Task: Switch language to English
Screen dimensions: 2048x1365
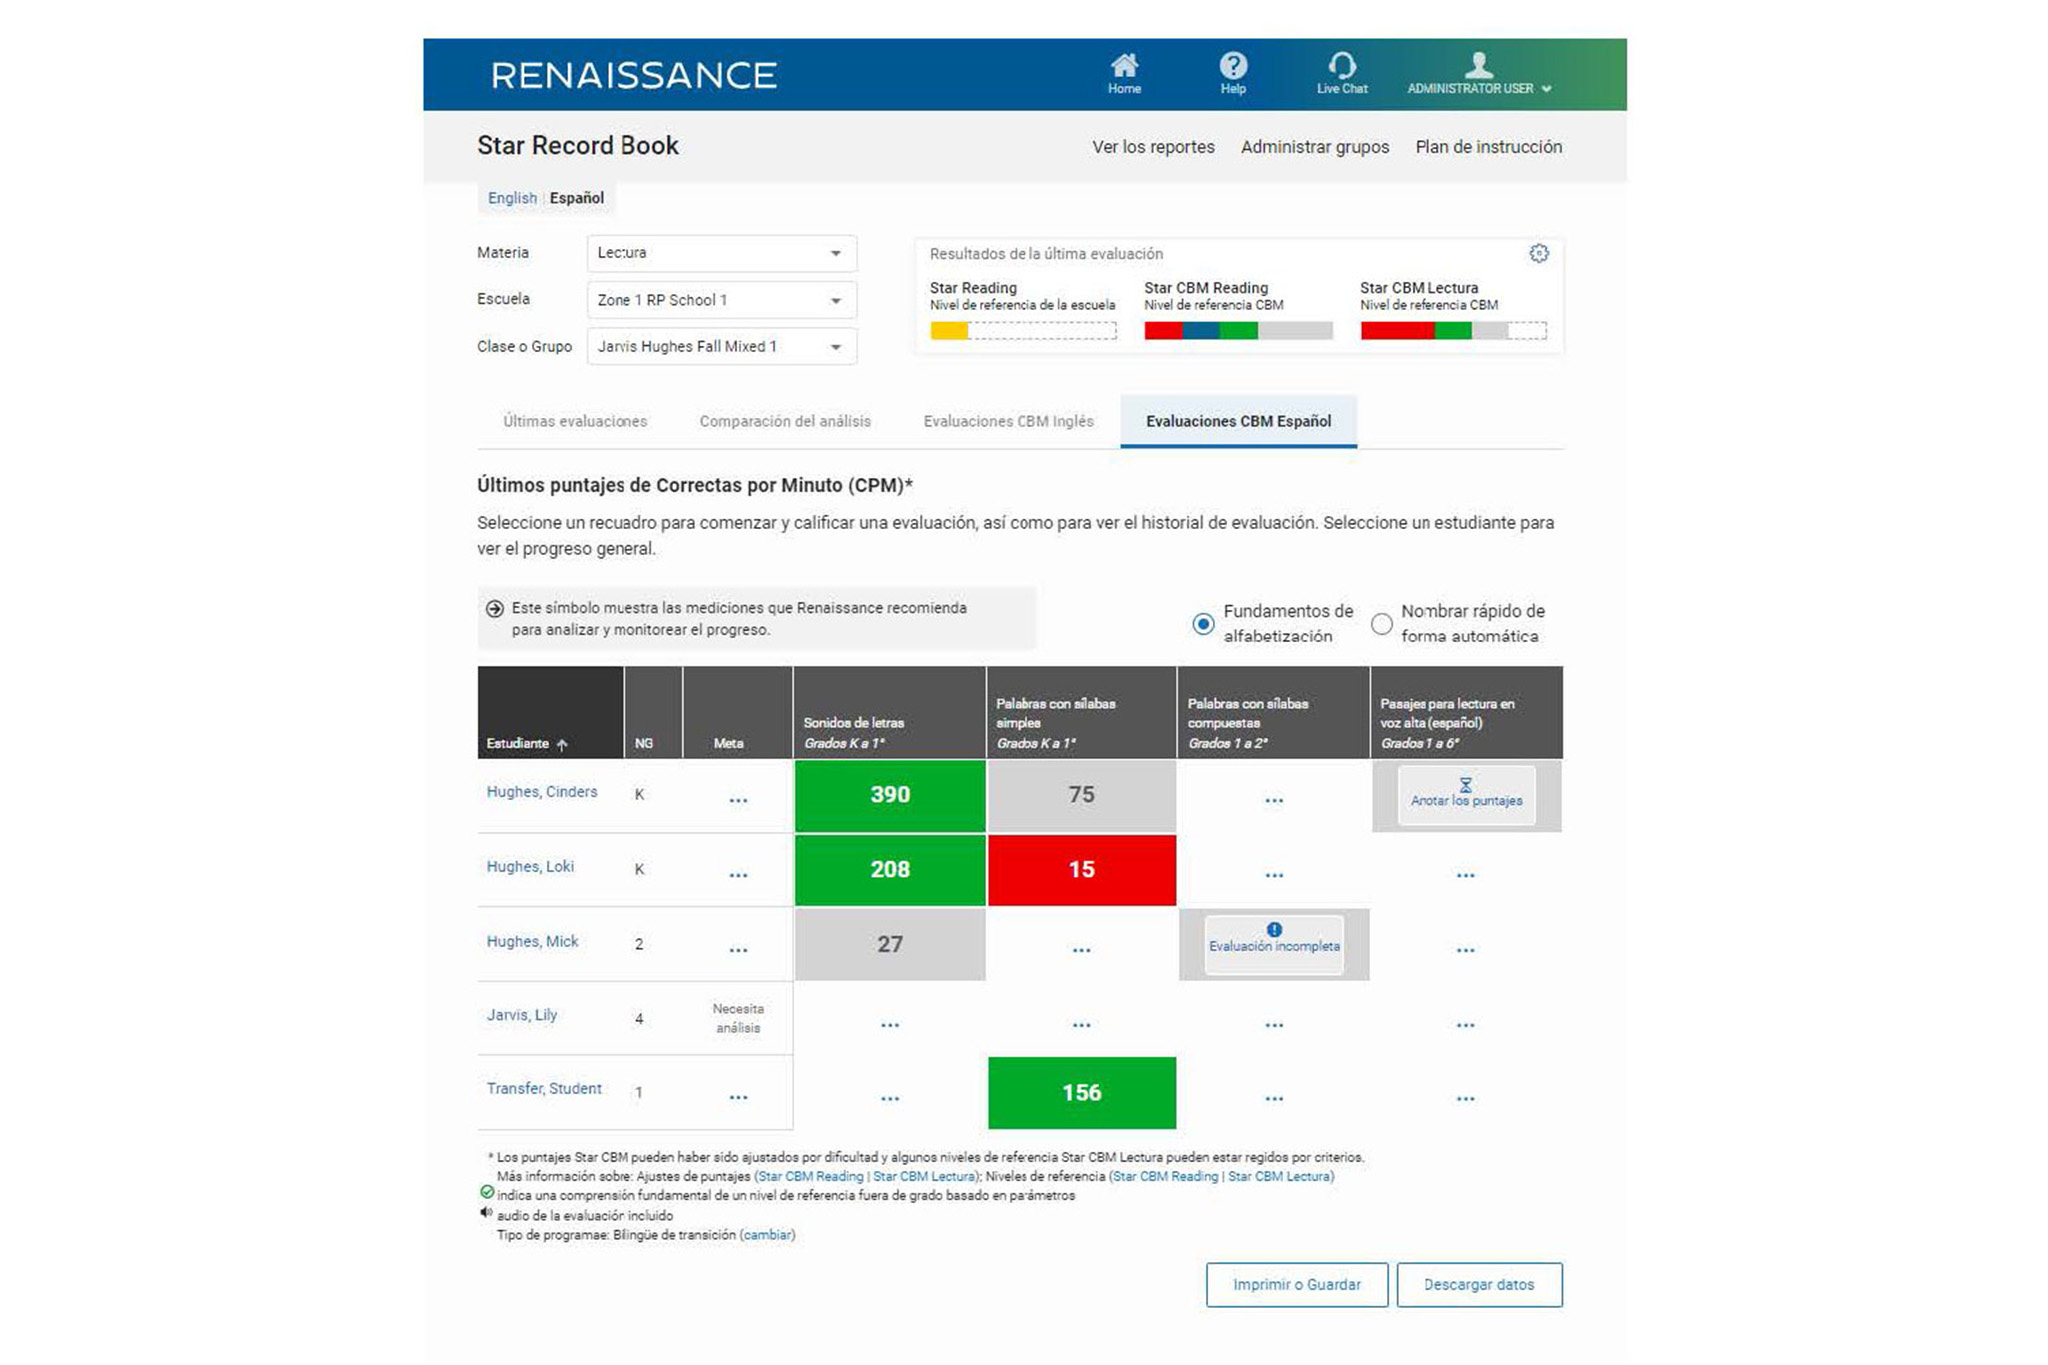Action: pos(512,198)
